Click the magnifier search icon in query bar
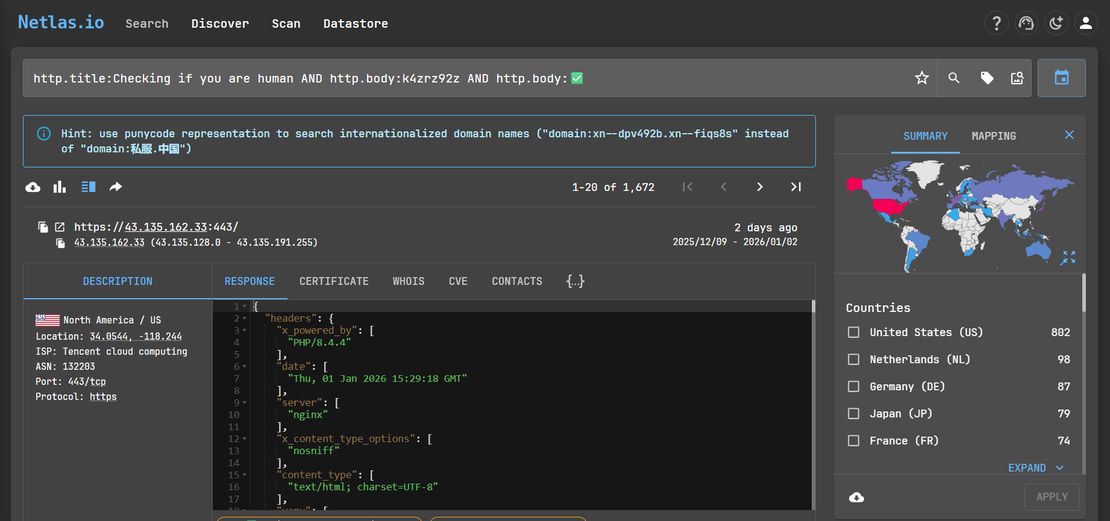 point(954,78)
